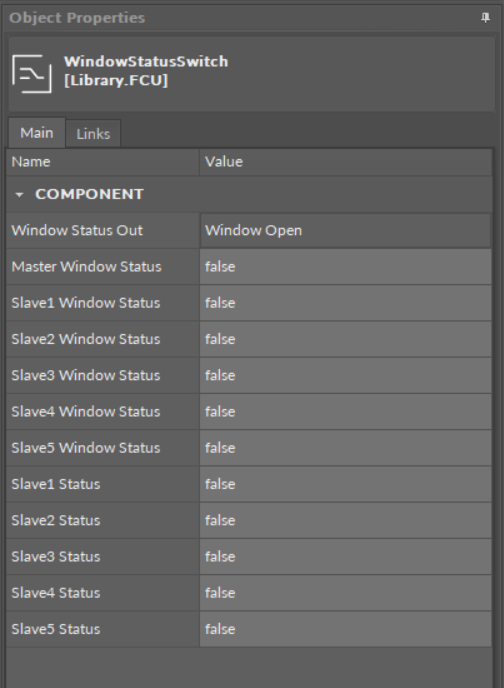This screenshot has width=504, height=688.
Task: Toggle Slave1 Window Status value
Action: click(346, 303)
